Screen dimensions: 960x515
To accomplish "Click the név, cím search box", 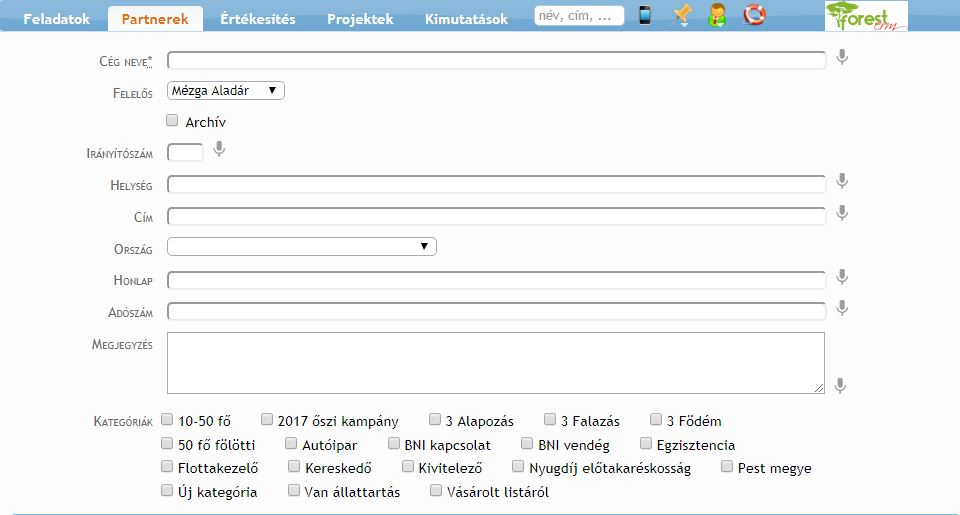I will pyautogui.click(x=579, y=16).
